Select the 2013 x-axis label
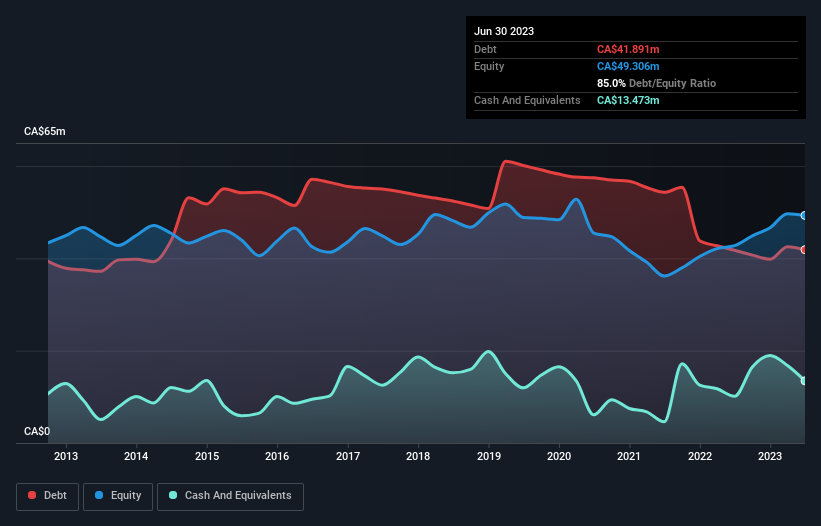This screenshot has width=821, height=526. (66, 457)
